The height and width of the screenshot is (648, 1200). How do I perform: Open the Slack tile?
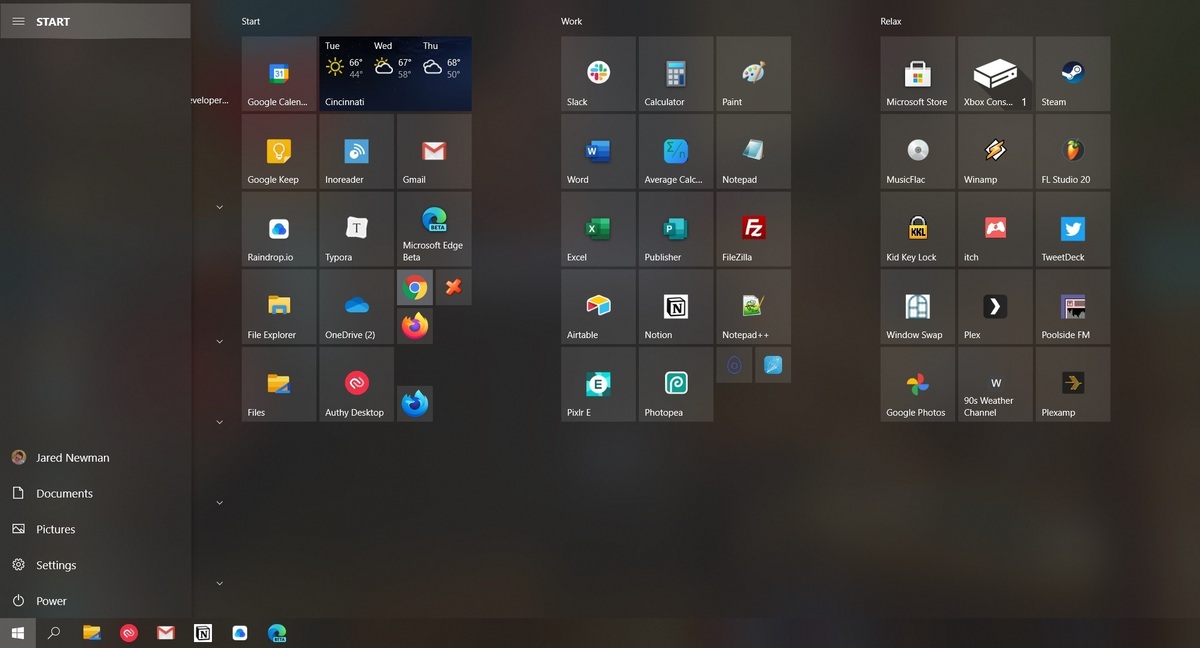598,74
